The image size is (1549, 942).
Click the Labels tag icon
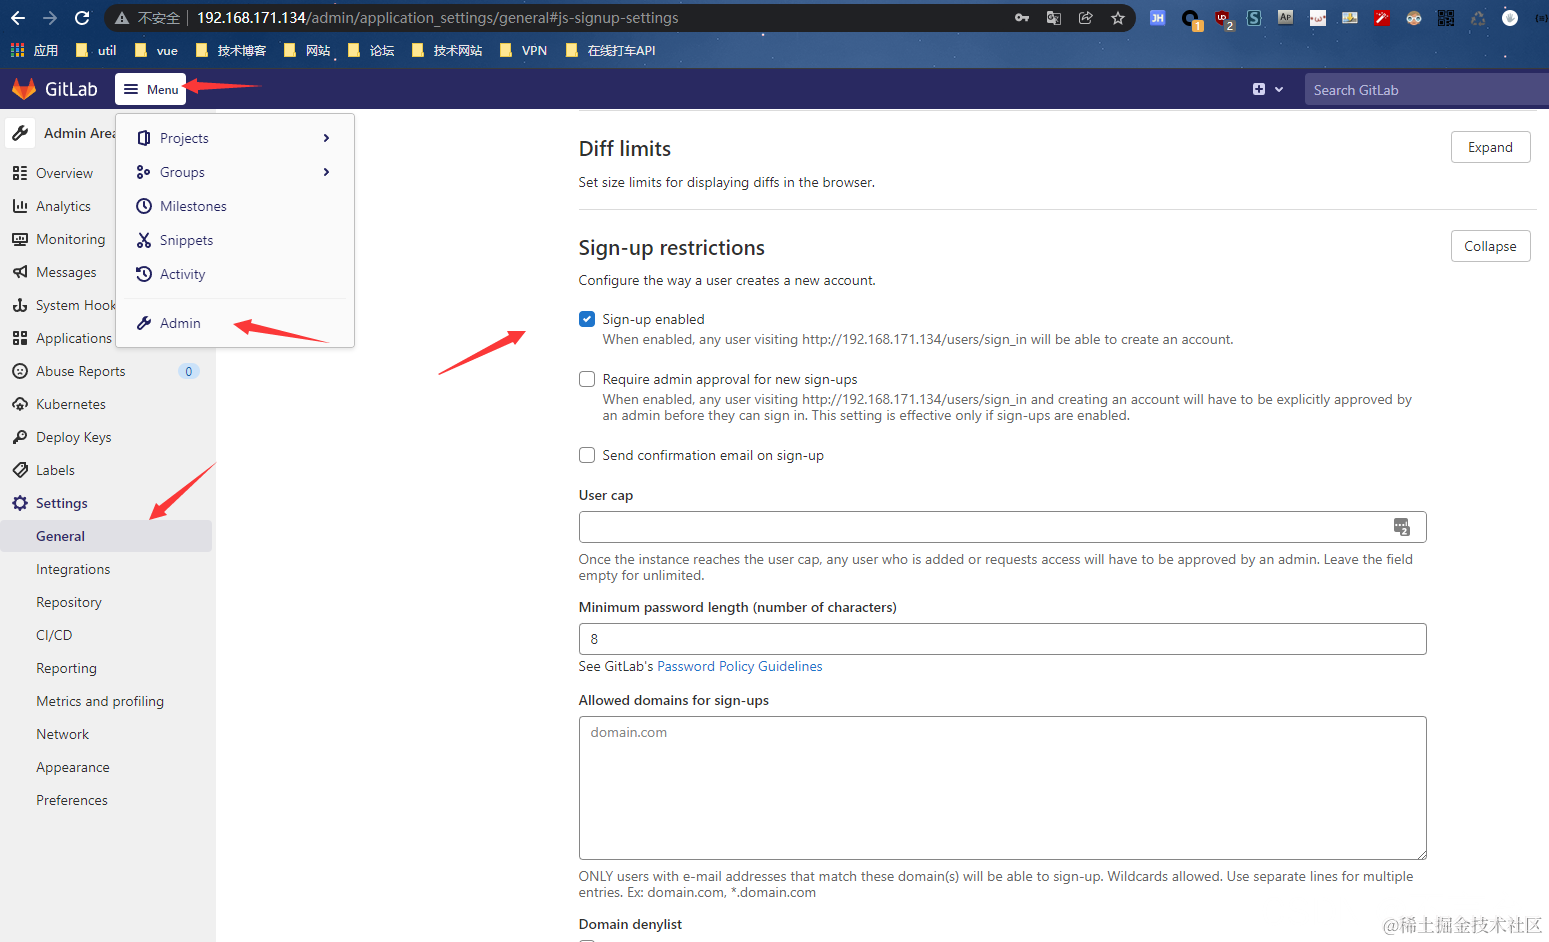(20, 470)
